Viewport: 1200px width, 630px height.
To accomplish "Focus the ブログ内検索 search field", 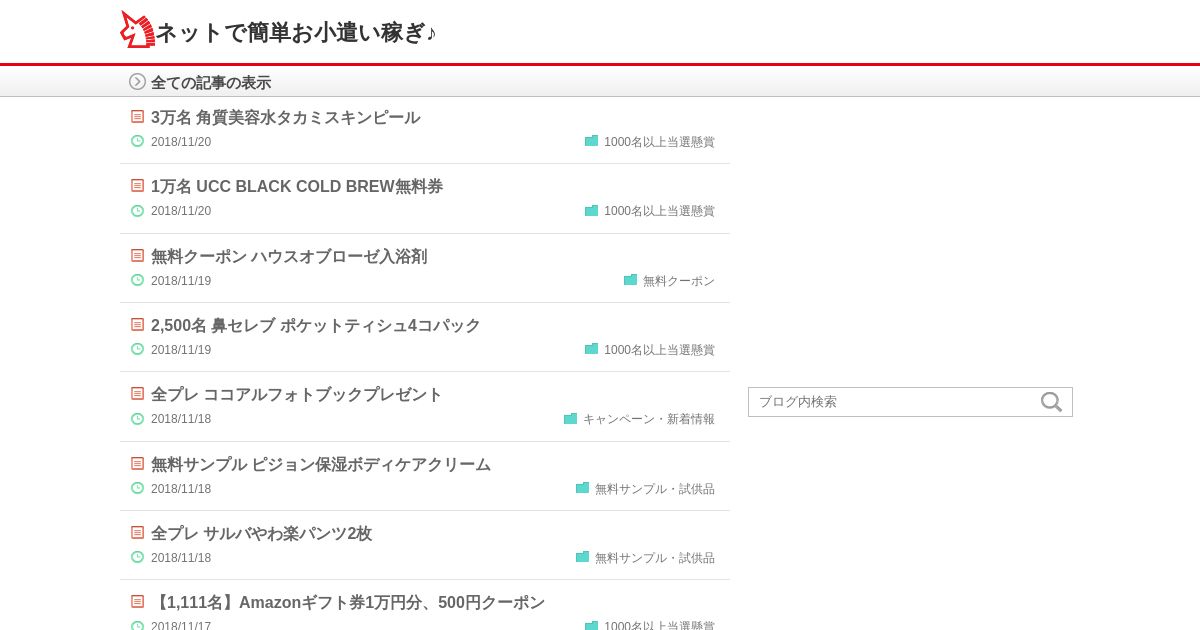I will point(890,402).
